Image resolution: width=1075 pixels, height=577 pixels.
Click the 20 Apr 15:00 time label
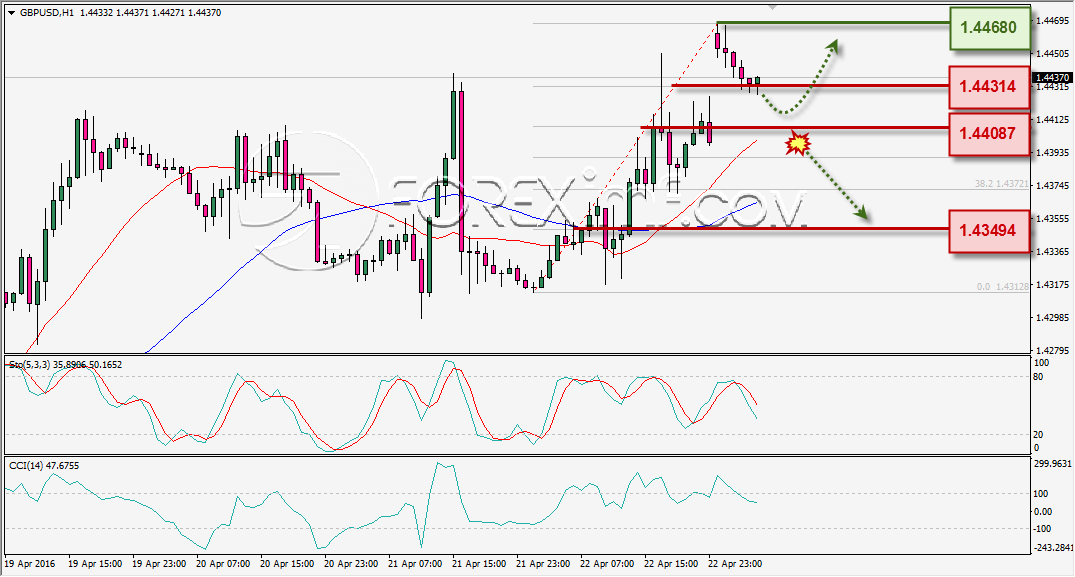287,563
